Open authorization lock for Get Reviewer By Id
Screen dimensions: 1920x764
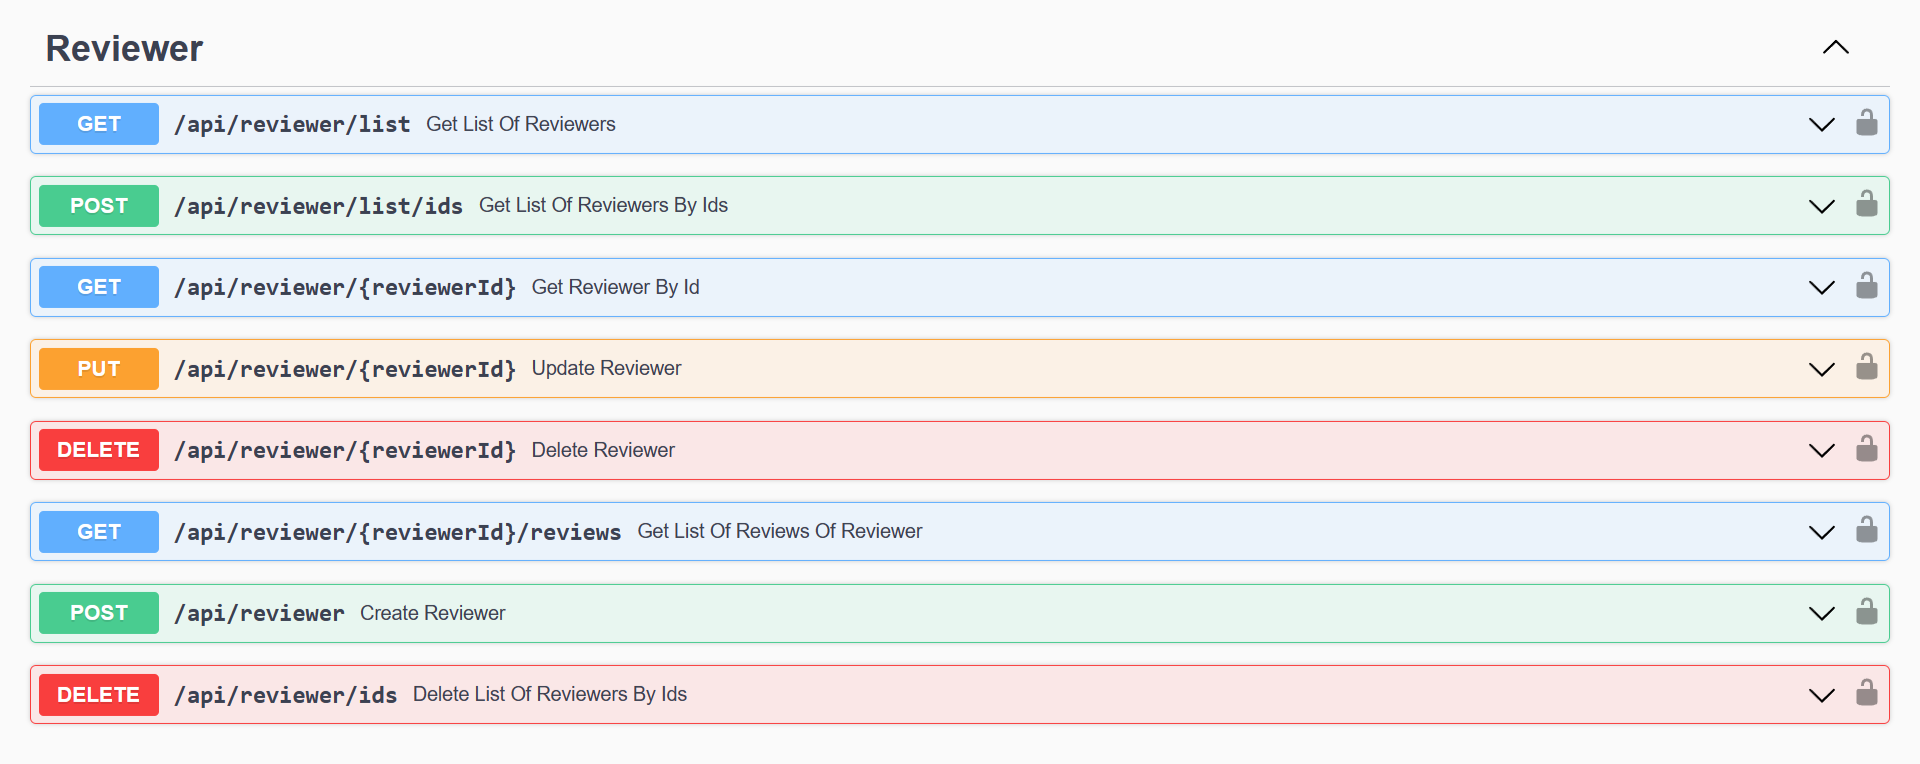[x=1866, y=286]
